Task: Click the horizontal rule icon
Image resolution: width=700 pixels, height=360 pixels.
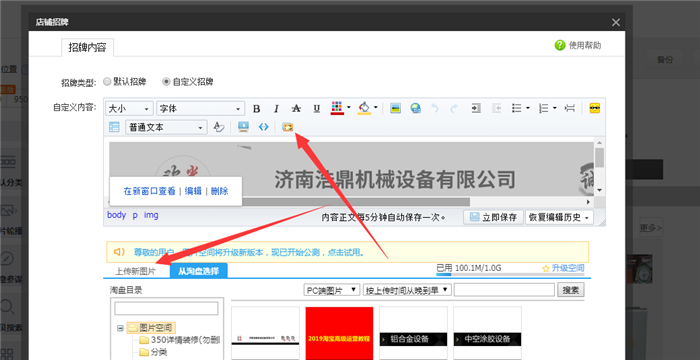Action: 570,108
